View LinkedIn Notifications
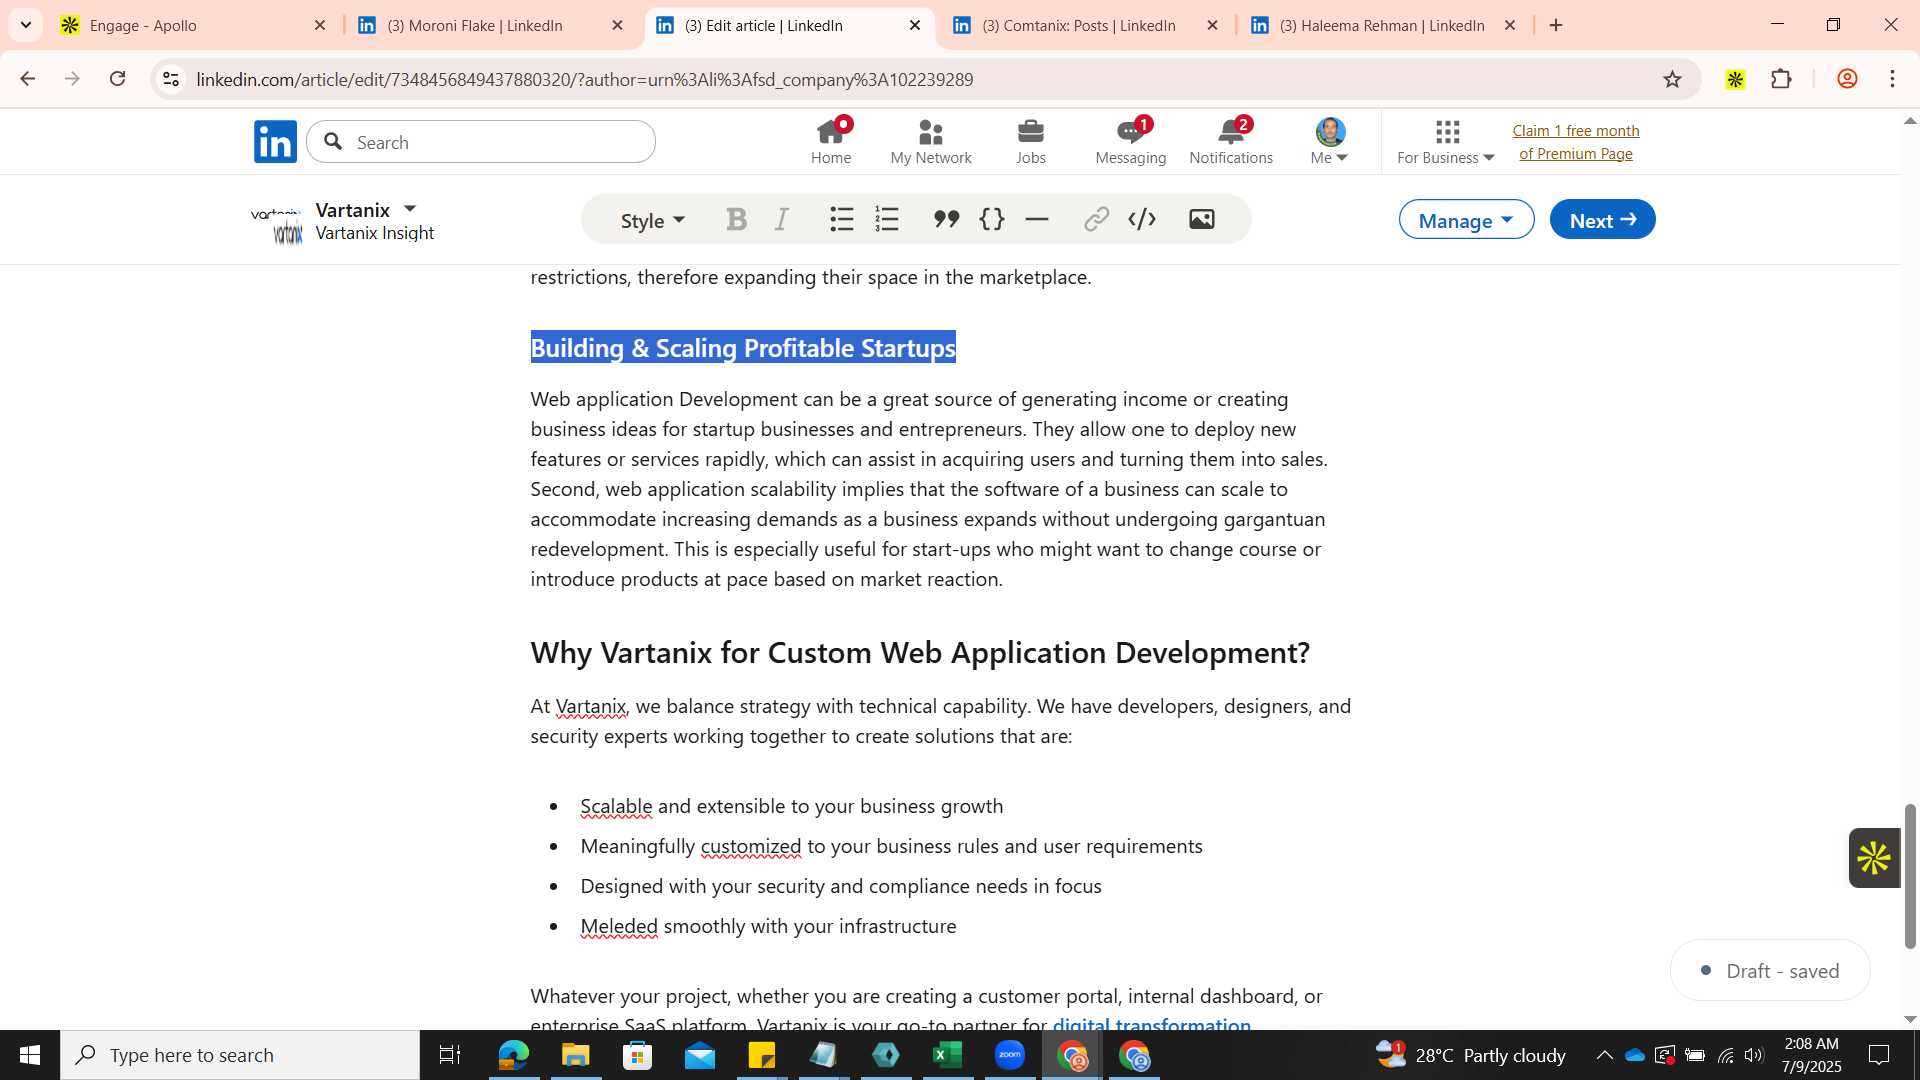Screen dimensions: 1920x1080 pos(1231,142)
